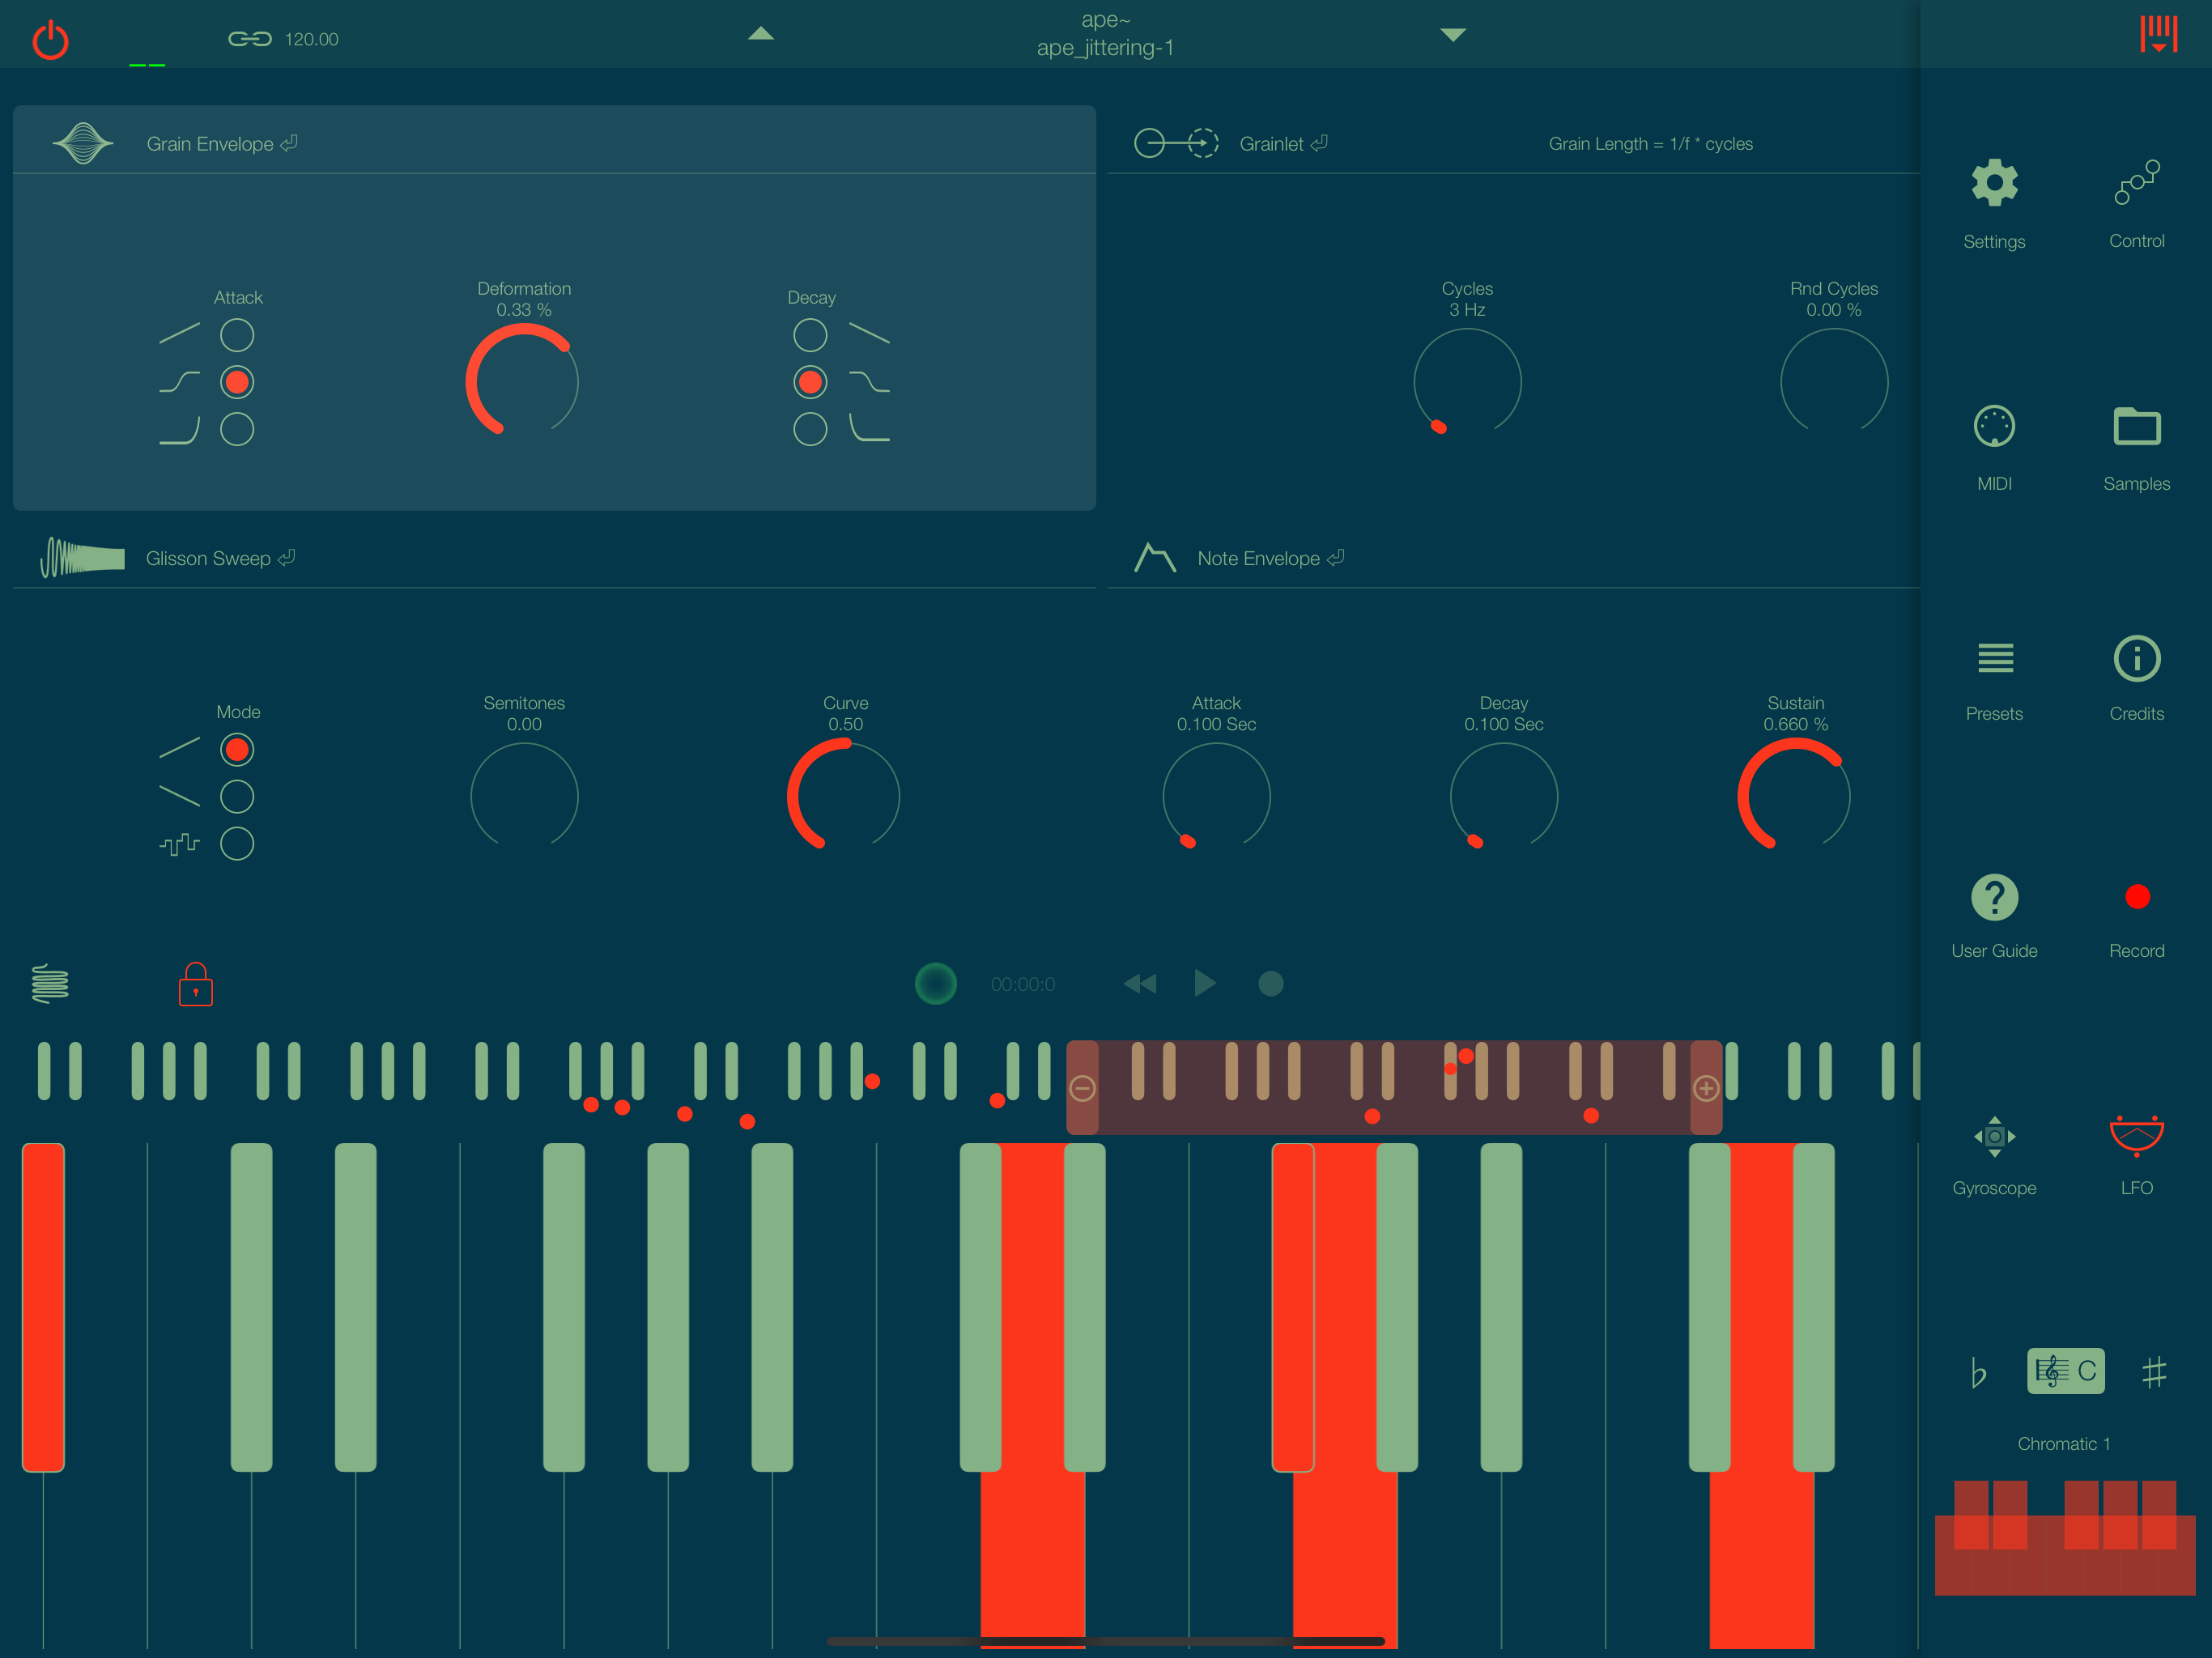Click the round transport record dot
Image resolution: width=2212 pixels, height=1658 pixels.
pyautogui.click(x=1270, y=984)
